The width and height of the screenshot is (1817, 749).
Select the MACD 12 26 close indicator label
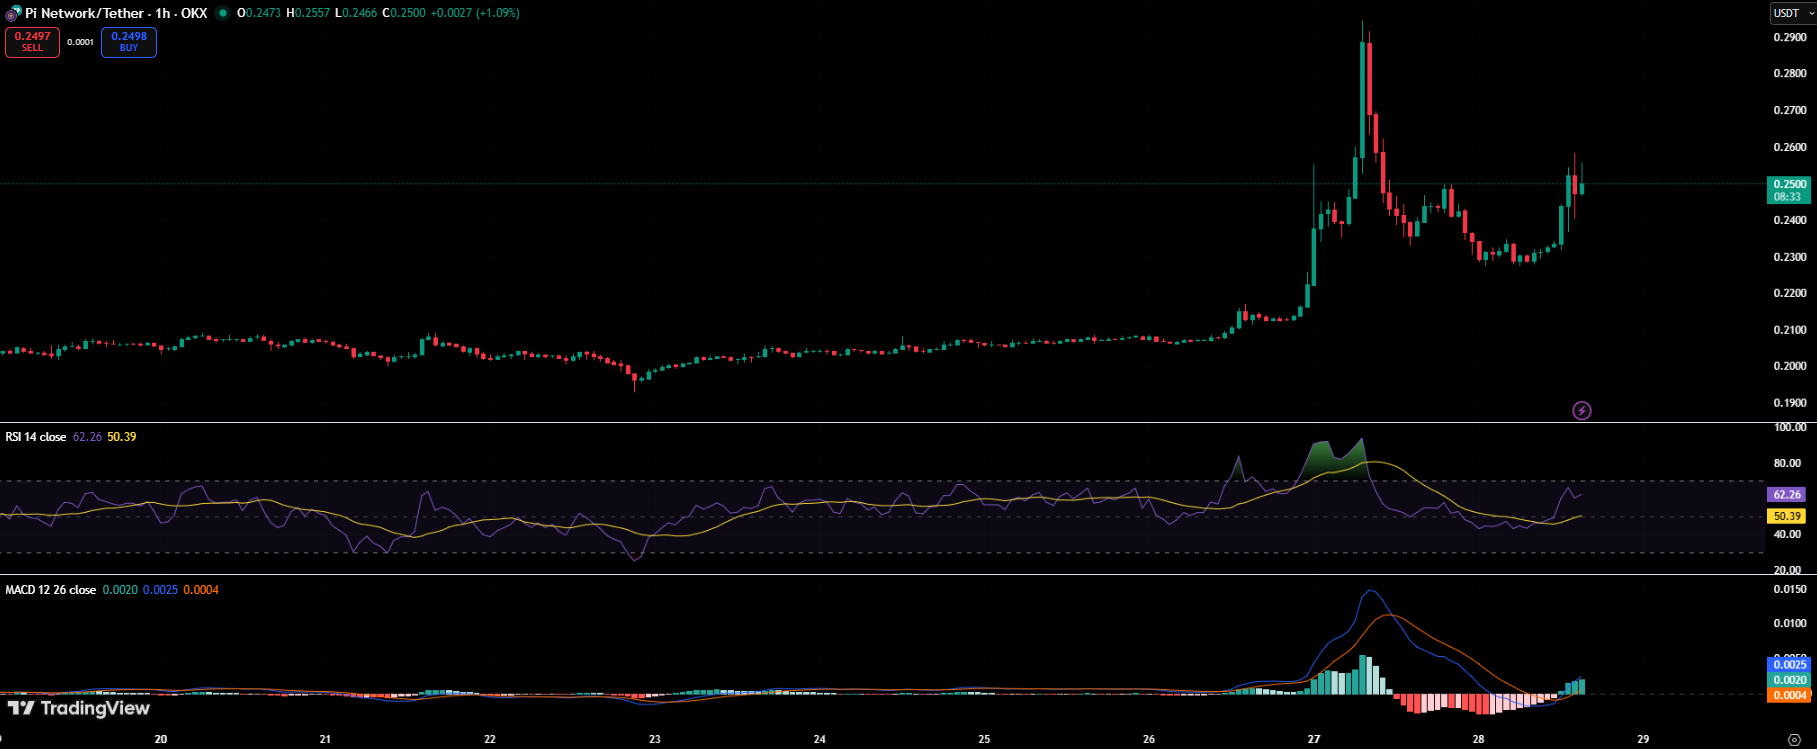51,590
